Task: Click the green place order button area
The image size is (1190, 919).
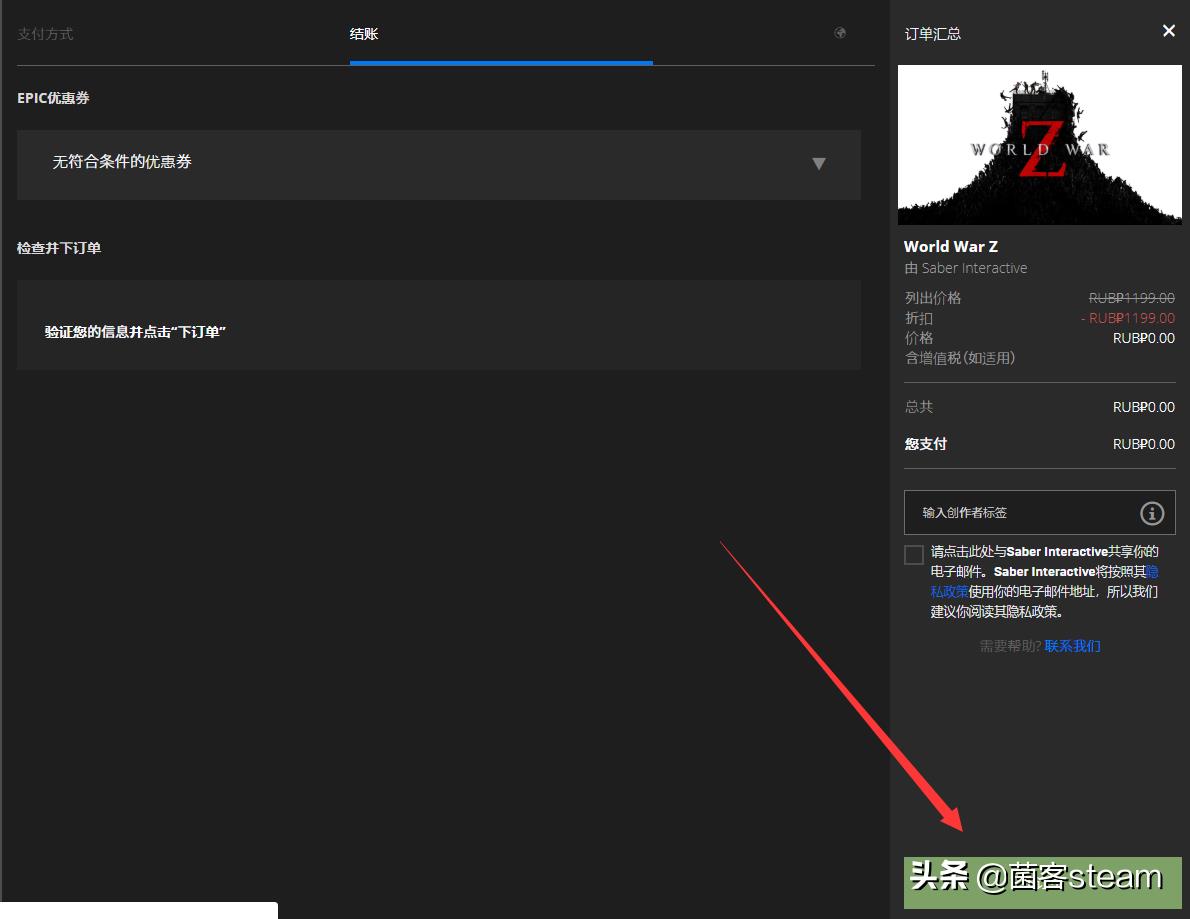Action: click(1042, 882)
